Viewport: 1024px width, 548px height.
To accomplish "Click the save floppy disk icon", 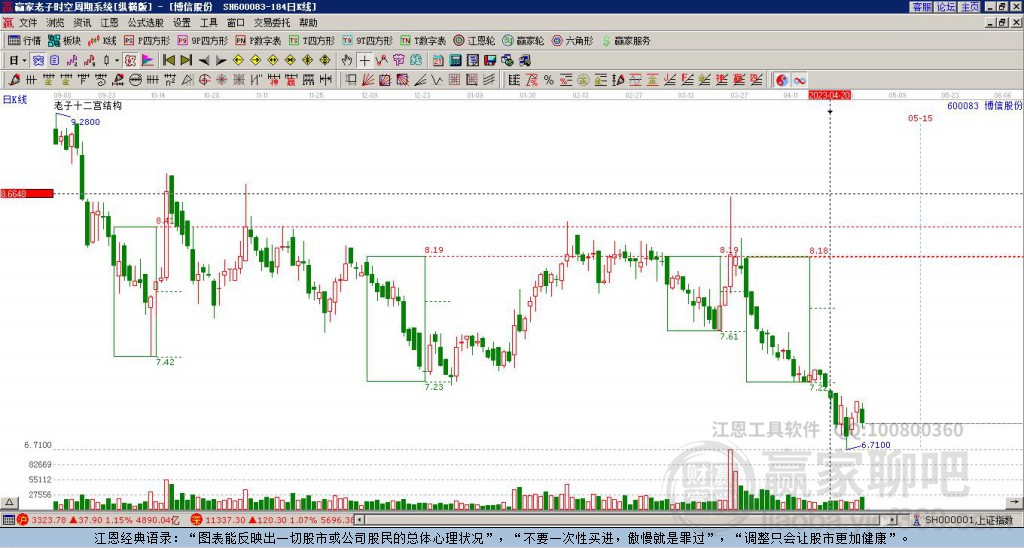I will (490, 61).
